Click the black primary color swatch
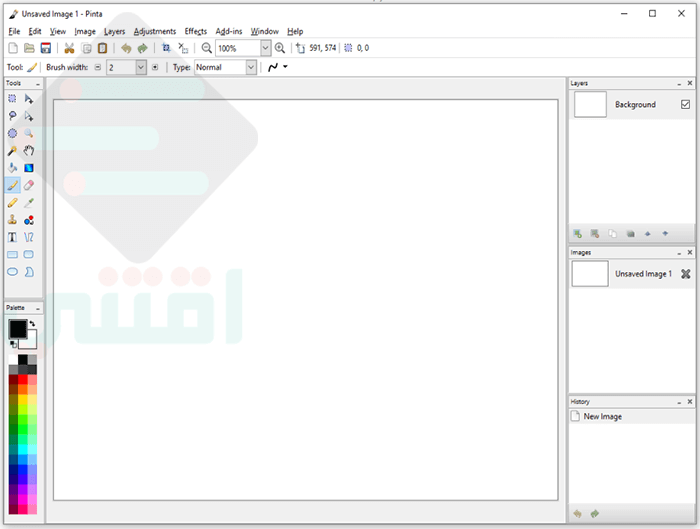 click(x=18, y=329)
